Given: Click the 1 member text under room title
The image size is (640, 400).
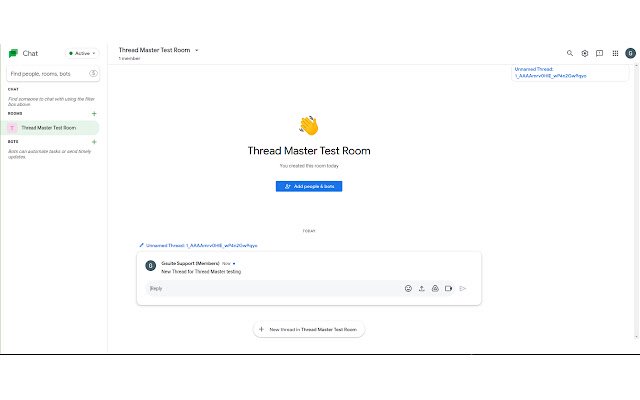Looking at the screenshot, I should [x=129, y=58].
